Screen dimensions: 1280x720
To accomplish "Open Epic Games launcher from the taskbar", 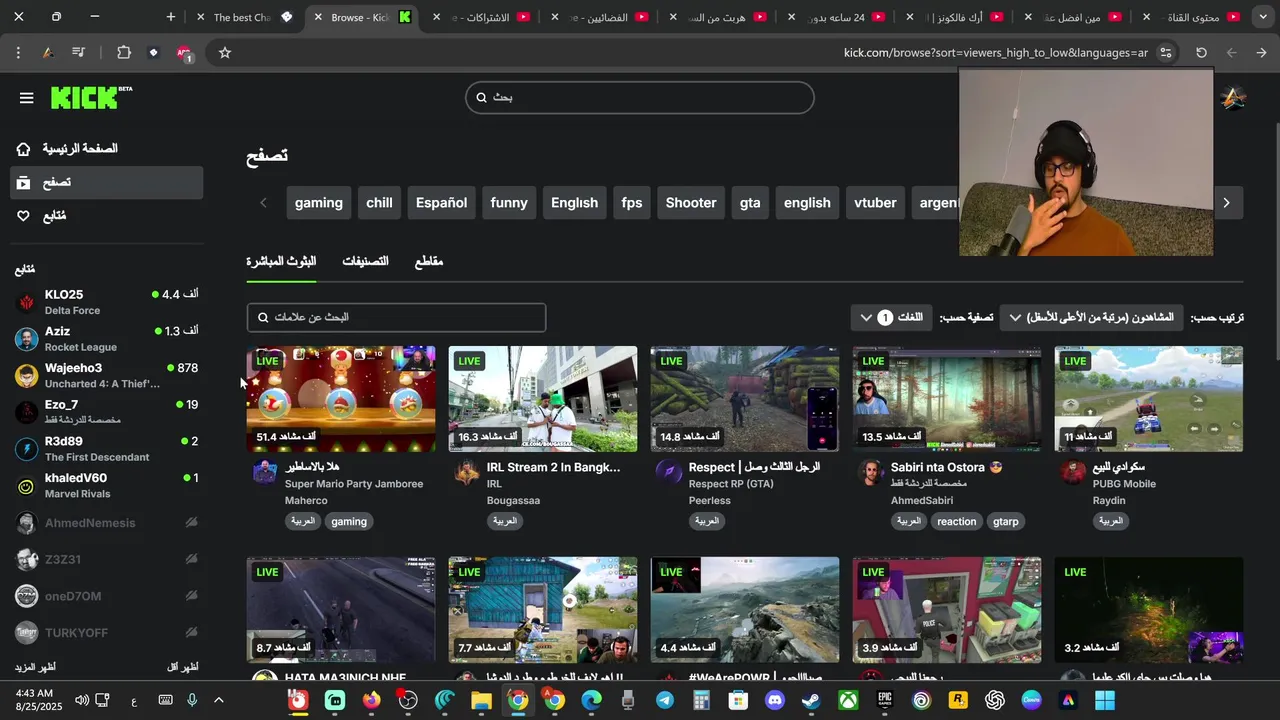I will 885,700.
